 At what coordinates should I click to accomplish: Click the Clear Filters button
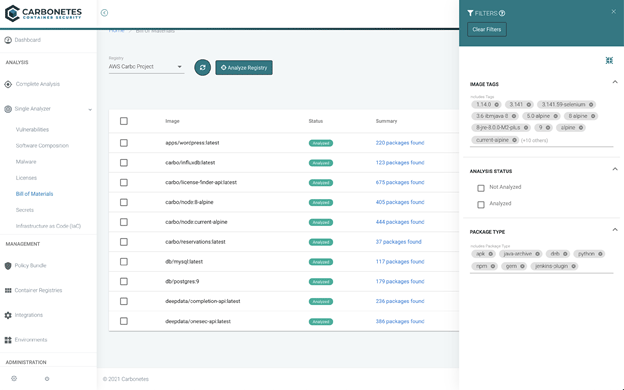(487, 29)
